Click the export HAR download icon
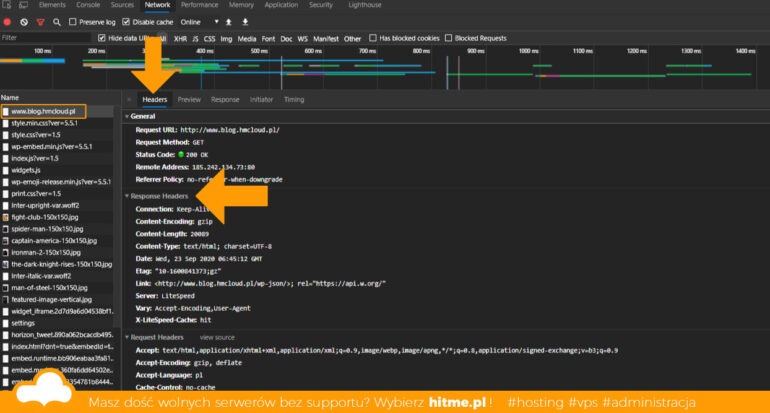The image size is (770, 413). pos(245,22)
